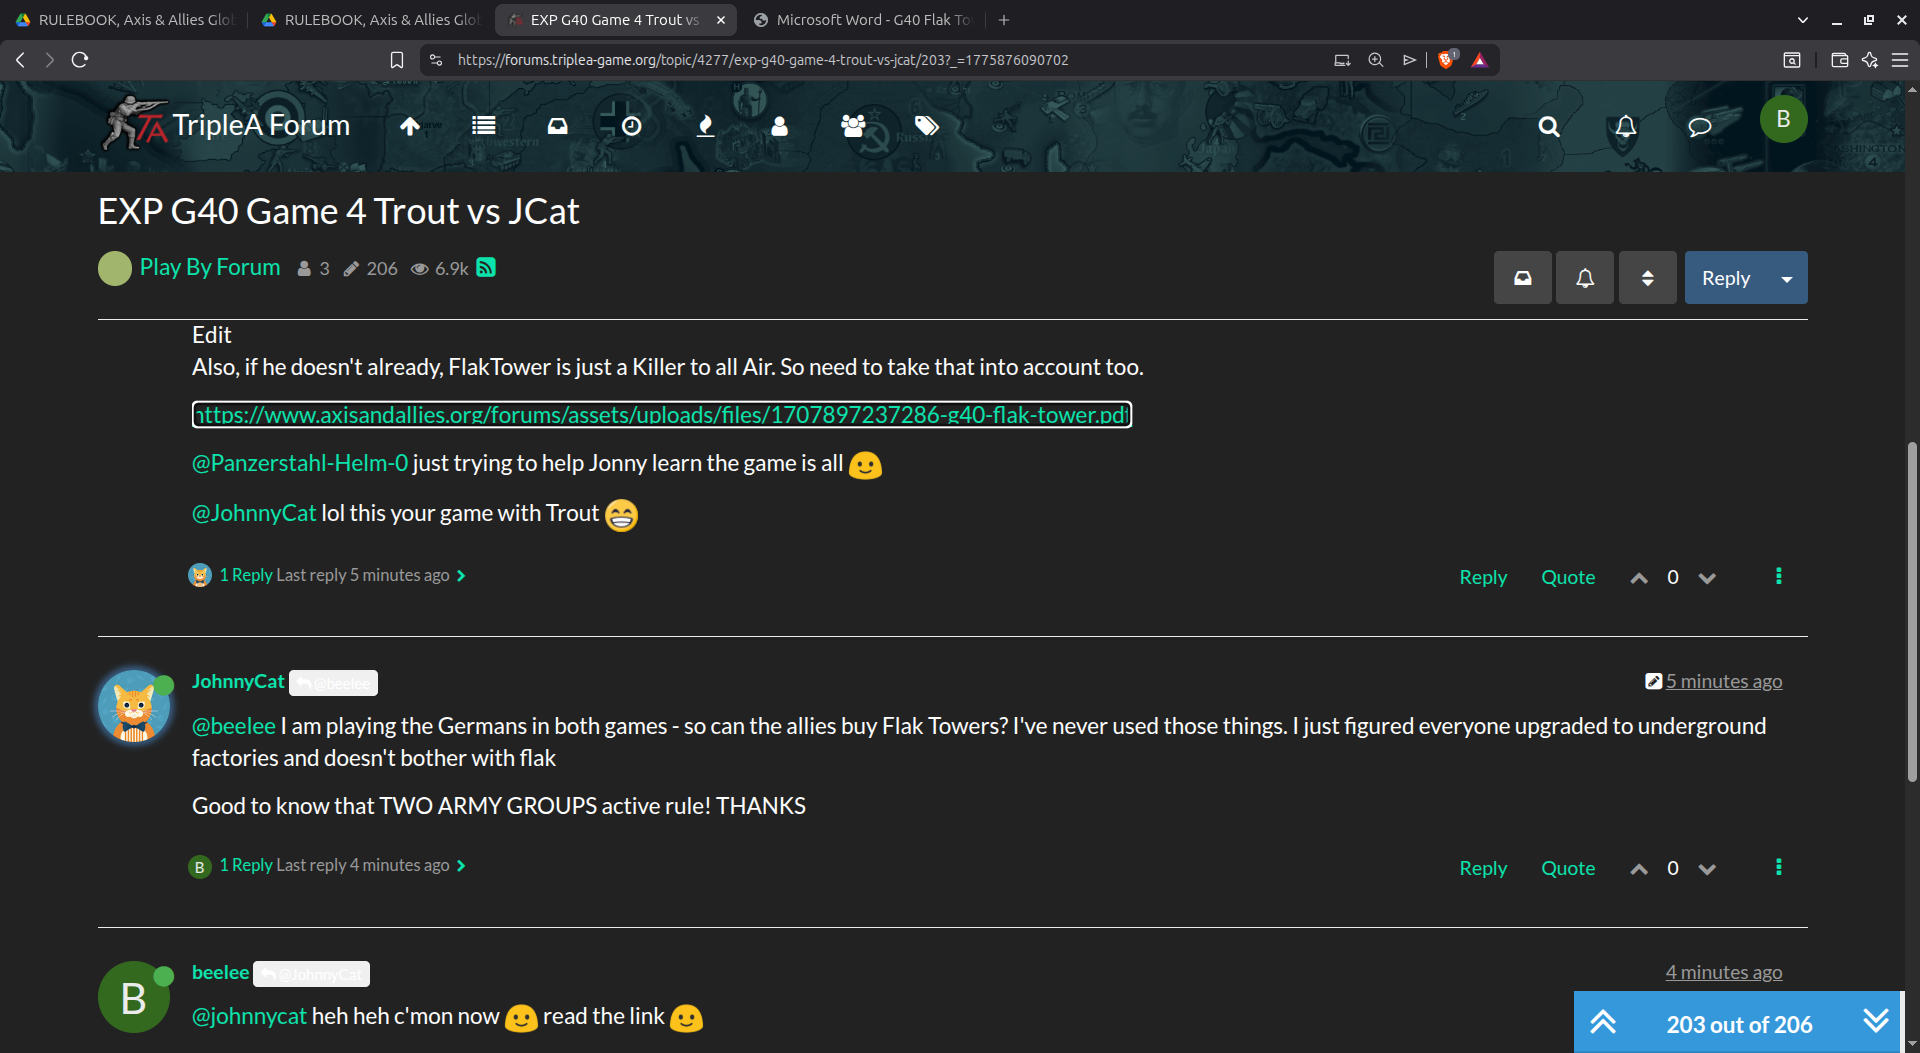1920x1053 pixels.
Task: Mark this topic unread with inbox button
Action: coord(1522,277)
